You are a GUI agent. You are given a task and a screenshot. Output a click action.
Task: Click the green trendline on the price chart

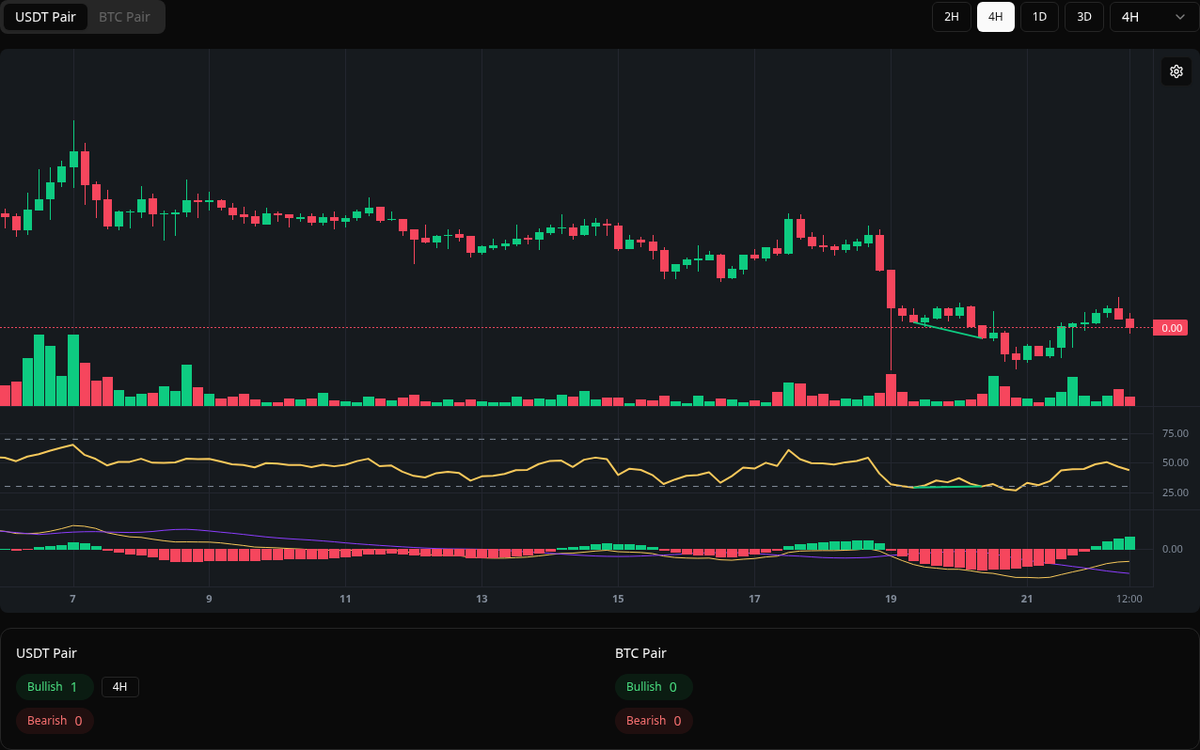coord(945,330)
